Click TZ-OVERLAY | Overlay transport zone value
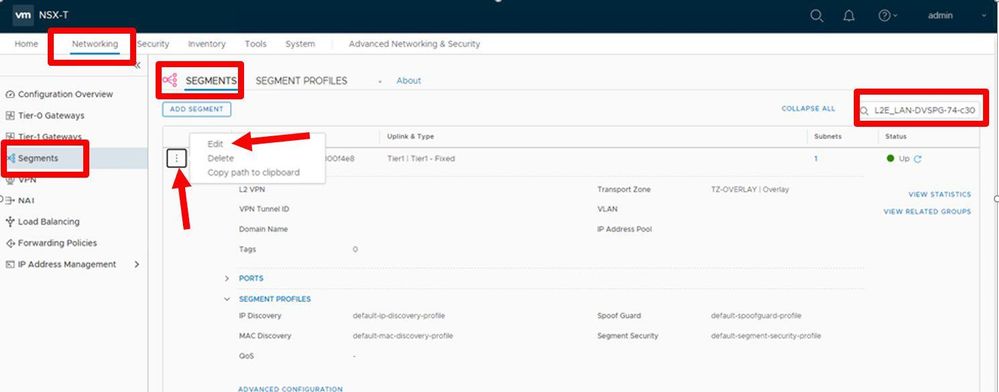Viewport: 999px width, 392px height. (750, 189)
